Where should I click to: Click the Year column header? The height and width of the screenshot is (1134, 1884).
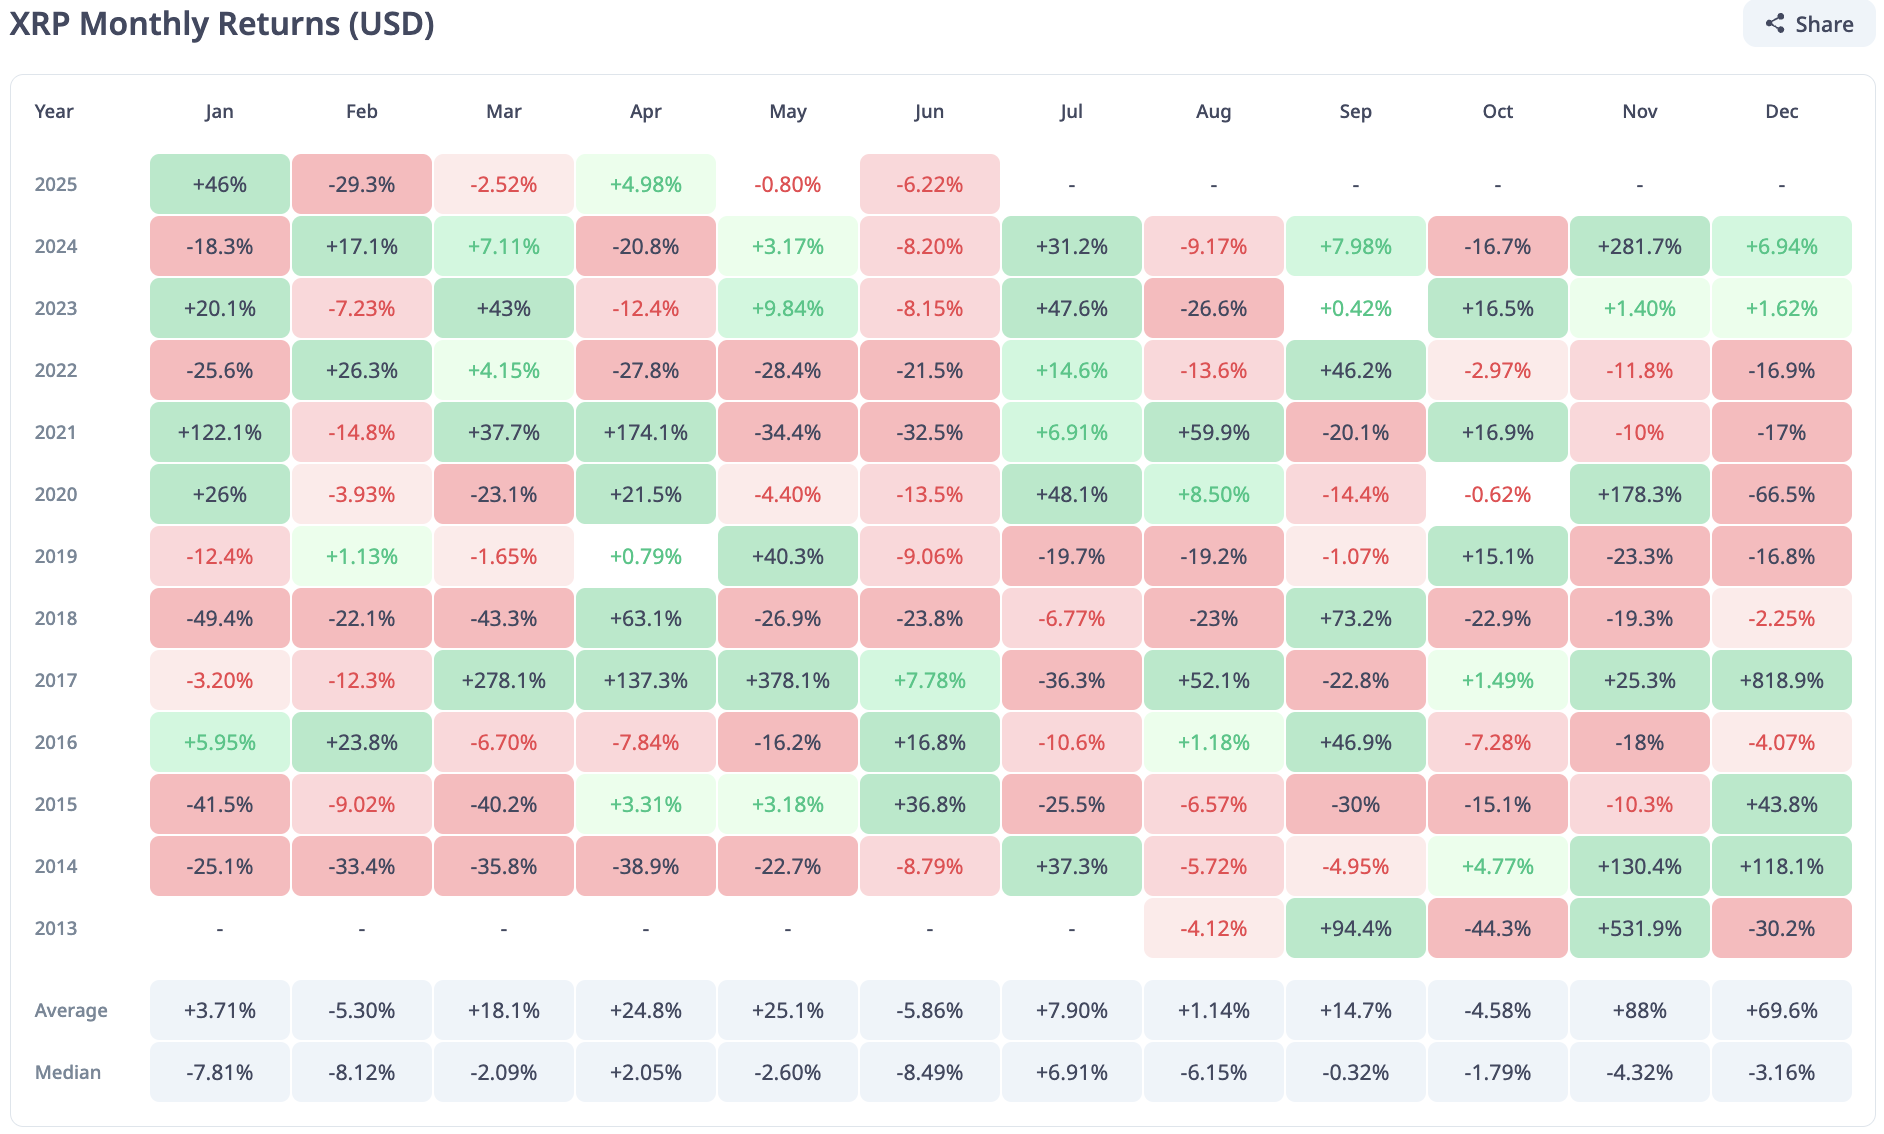[54, 112]
